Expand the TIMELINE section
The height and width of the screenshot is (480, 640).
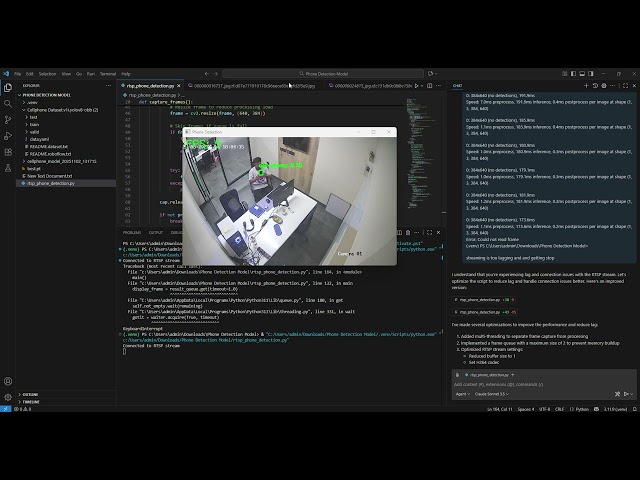point(29,402)
